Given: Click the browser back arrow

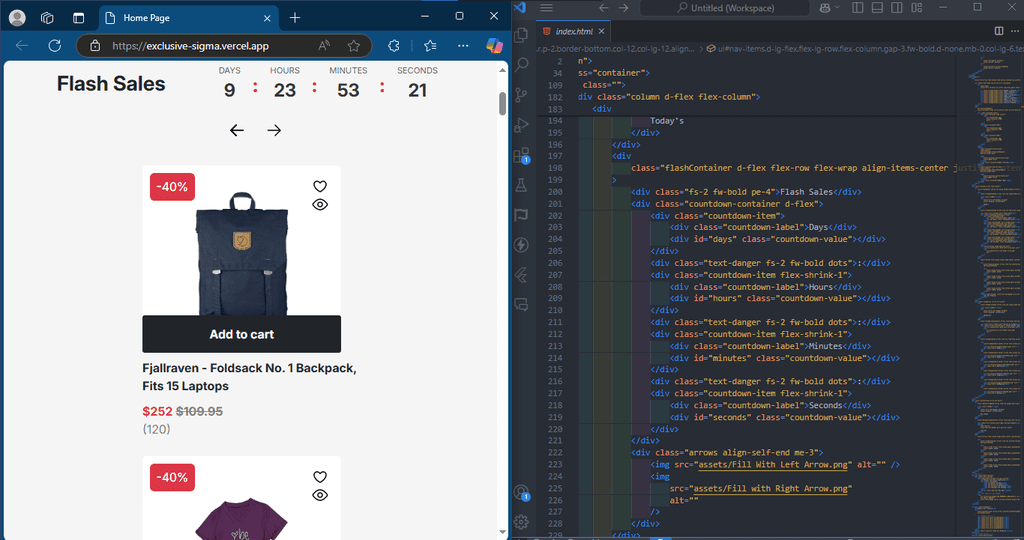Looking at the screenshot, I should (x=22, y=46).
